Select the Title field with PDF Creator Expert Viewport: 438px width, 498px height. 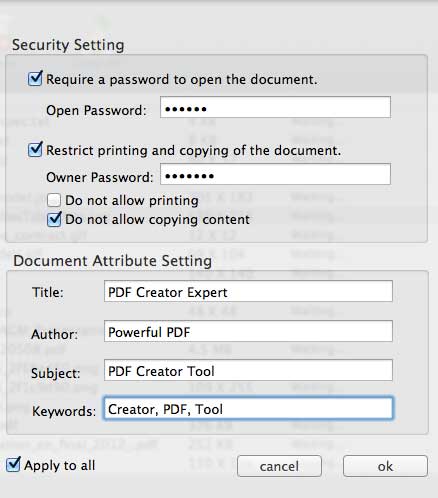[248, 291]
